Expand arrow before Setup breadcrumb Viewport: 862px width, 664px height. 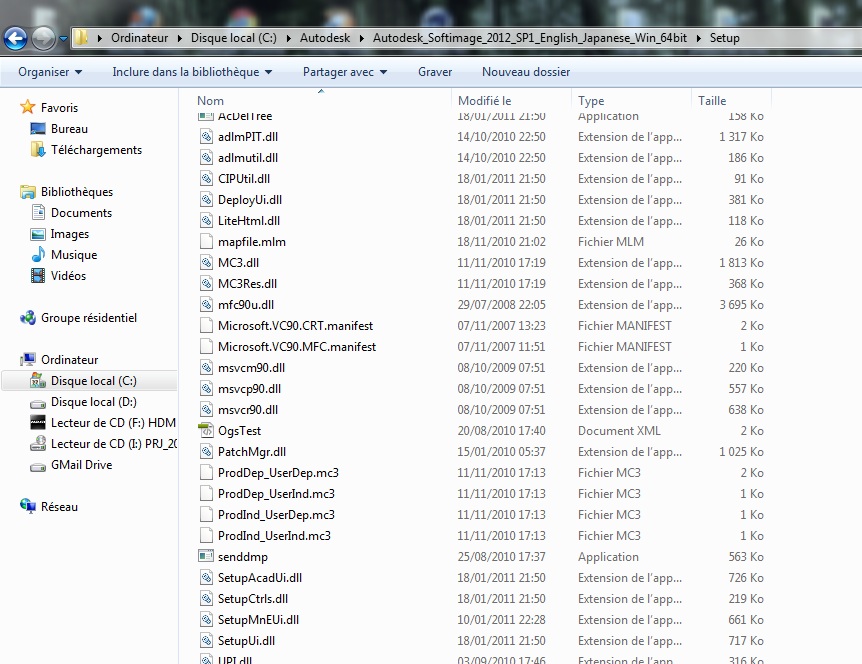pos(698,38)
